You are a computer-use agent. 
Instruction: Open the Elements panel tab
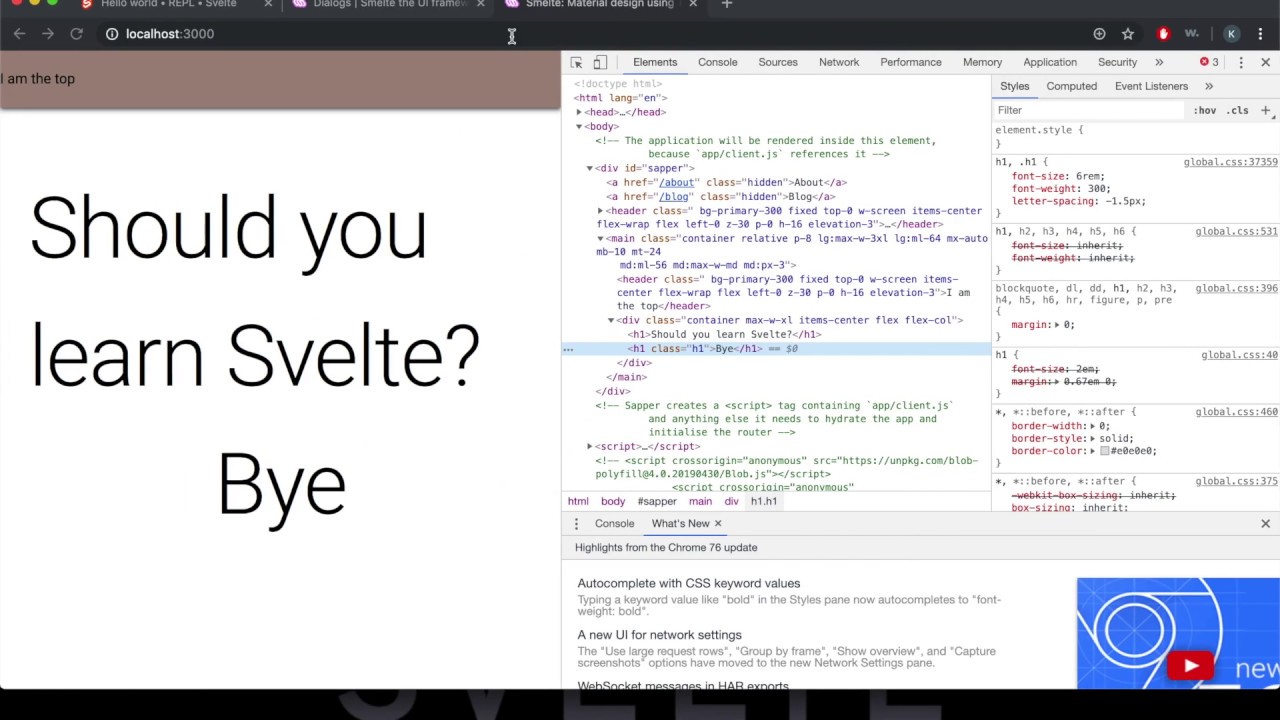(655, 62)
